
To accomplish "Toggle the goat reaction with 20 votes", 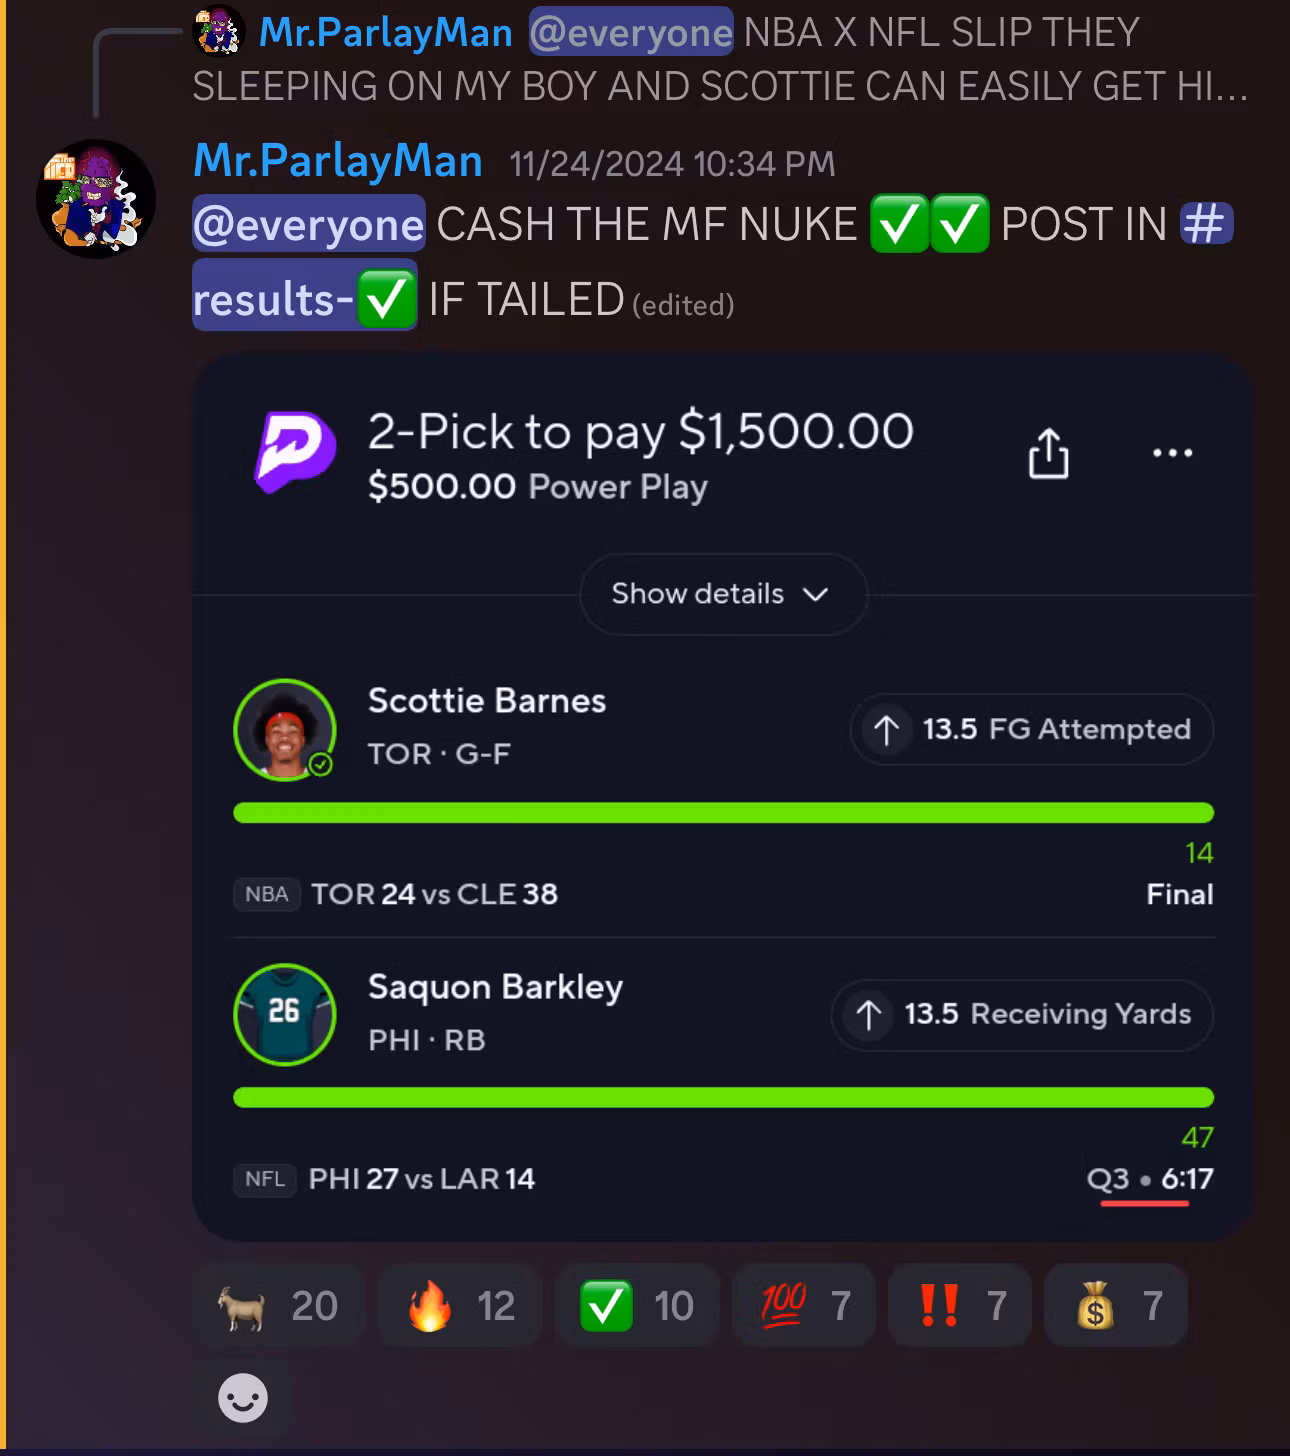I will point(278,1305).
